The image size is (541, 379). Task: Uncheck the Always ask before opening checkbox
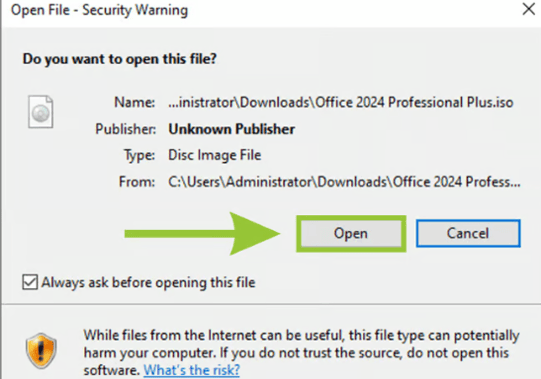click(x=30, y=282)
